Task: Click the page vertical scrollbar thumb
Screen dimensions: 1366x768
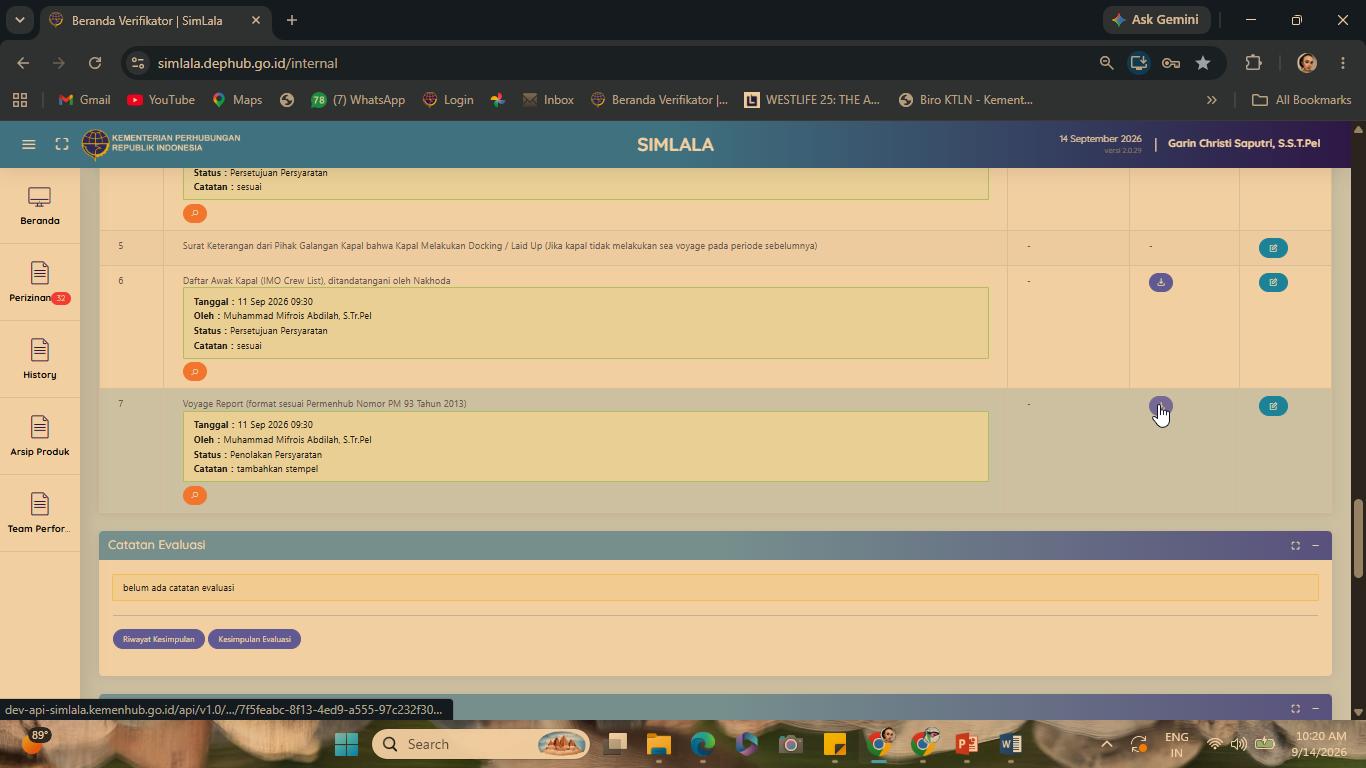Action: pyautogui.click(x=1358, y=538)
